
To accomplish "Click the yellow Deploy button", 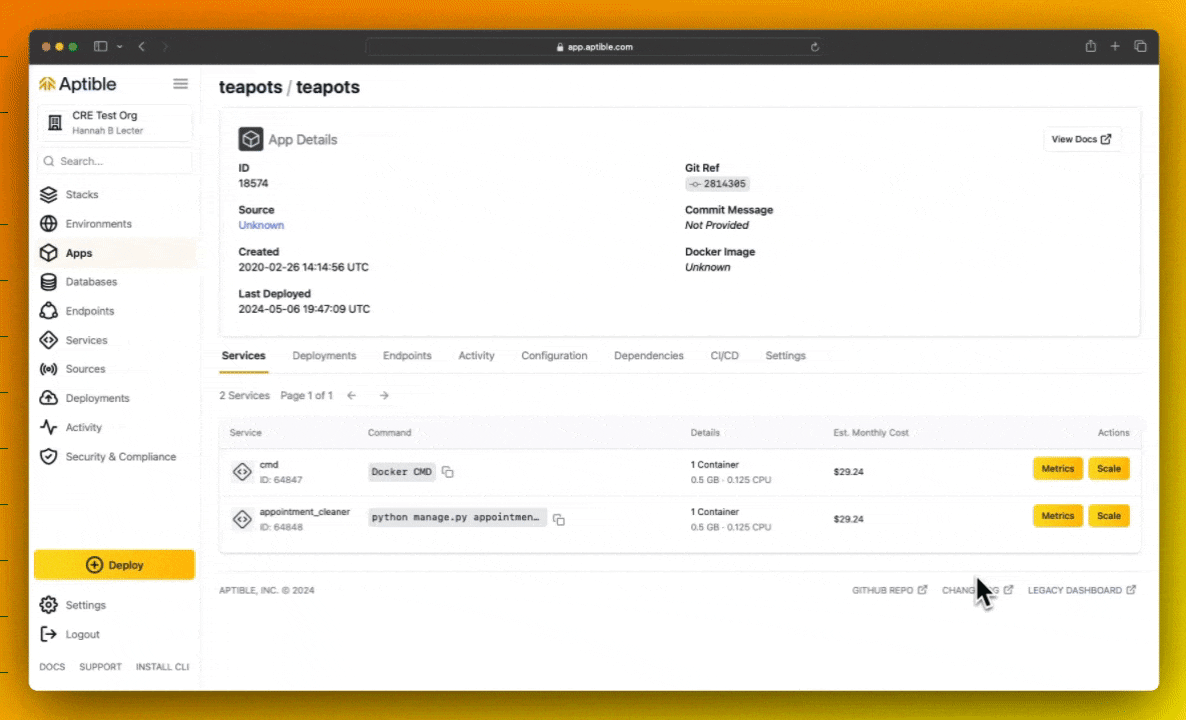I will click(x=114, y=565).
